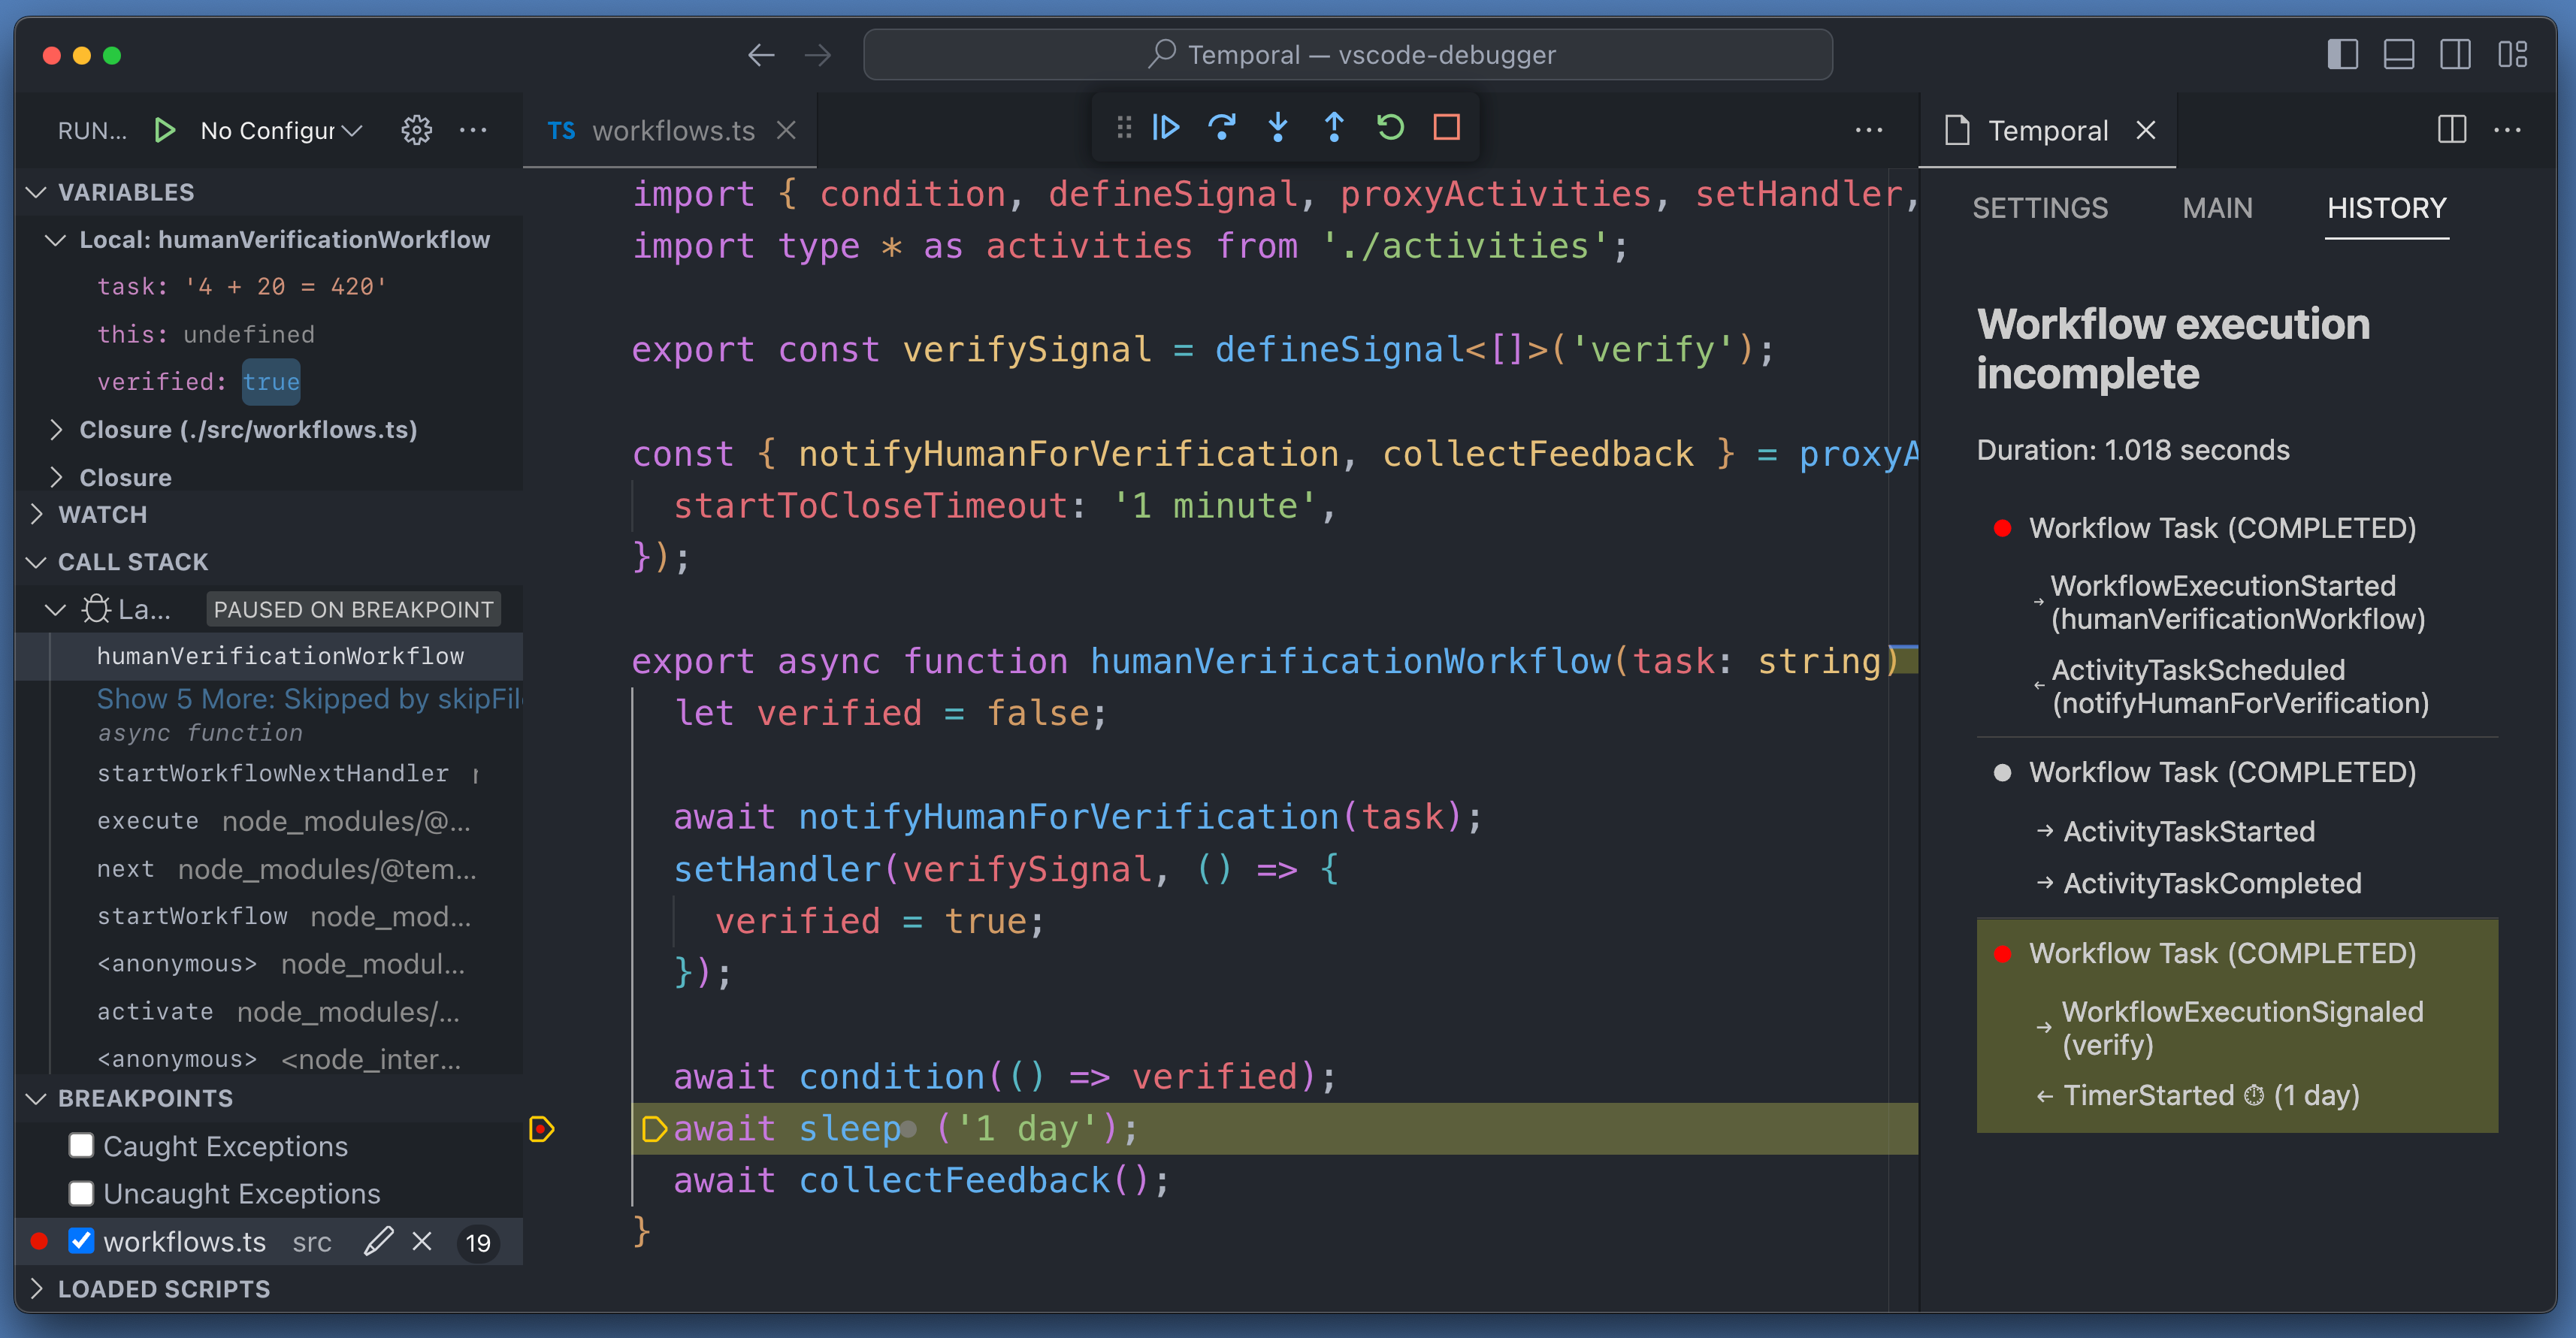Select the WorkflowExecutionSignaled (verify) event

(2242, 1028)
